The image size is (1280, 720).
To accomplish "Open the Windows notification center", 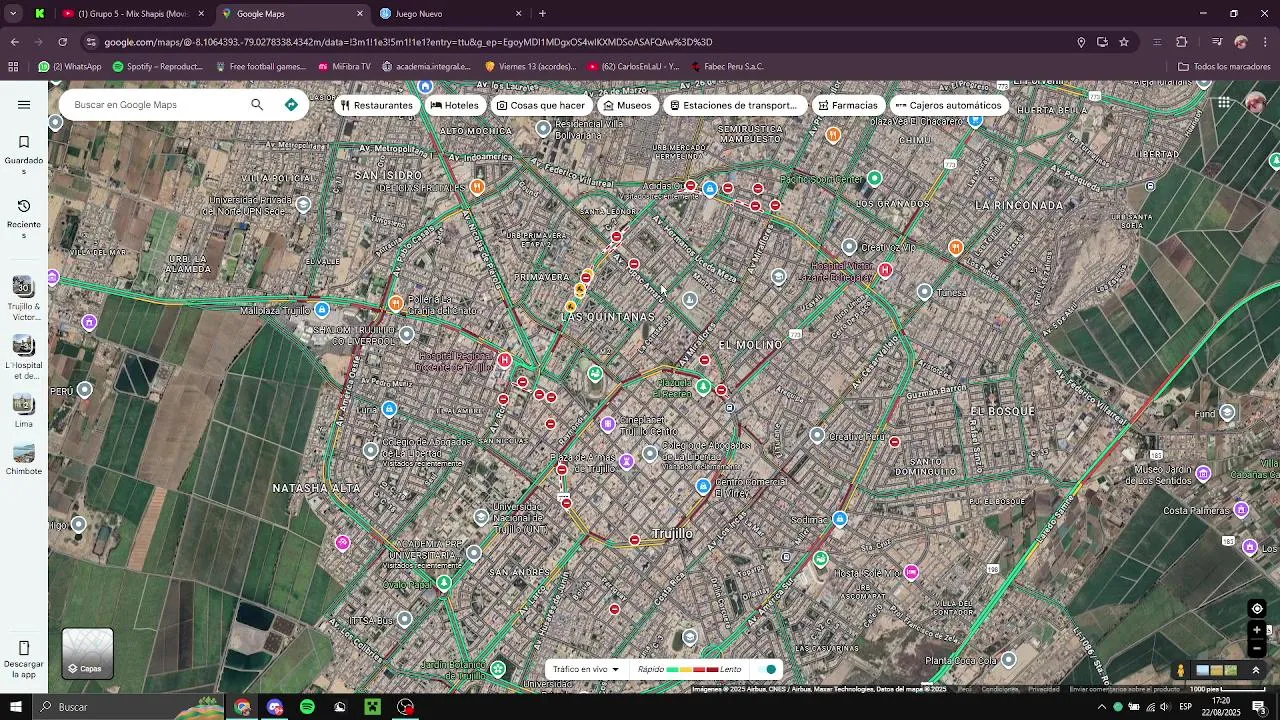I will pyautogui.click(x=1258, y=707).
